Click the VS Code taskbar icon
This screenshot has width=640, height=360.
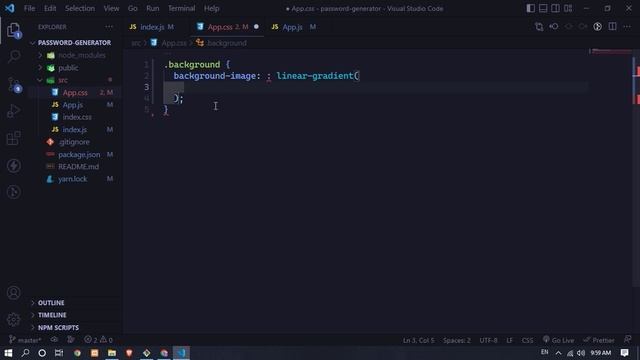(x=181, y=353)
